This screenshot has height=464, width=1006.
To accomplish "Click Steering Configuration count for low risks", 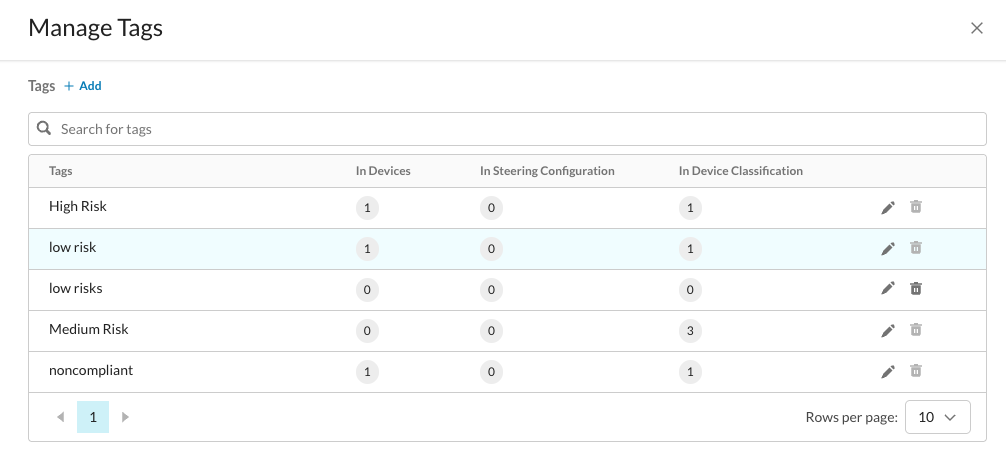I will (x=491, y=290).
